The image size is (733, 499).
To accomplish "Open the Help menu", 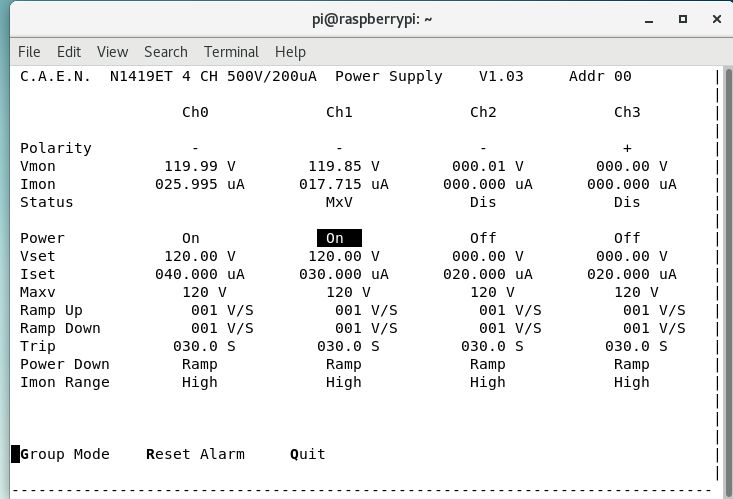I will pyautogui.click(x=290, y=51).
